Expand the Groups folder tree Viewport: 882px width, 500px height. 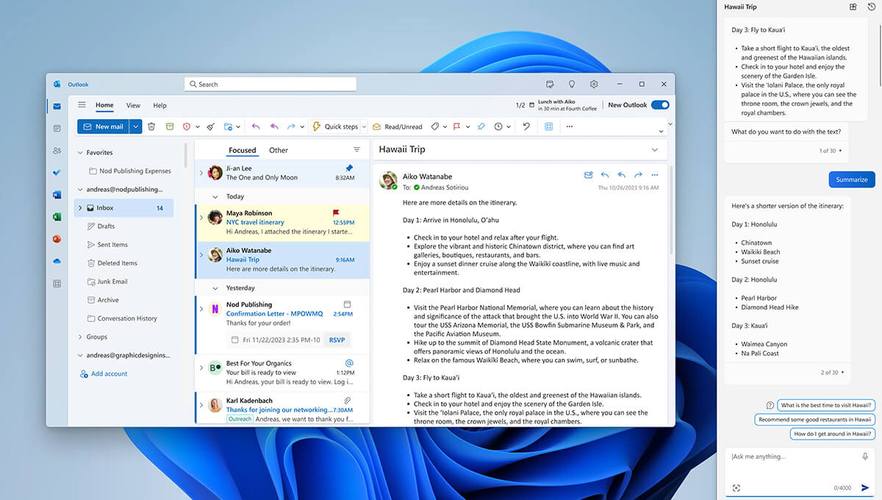(80, 337)
